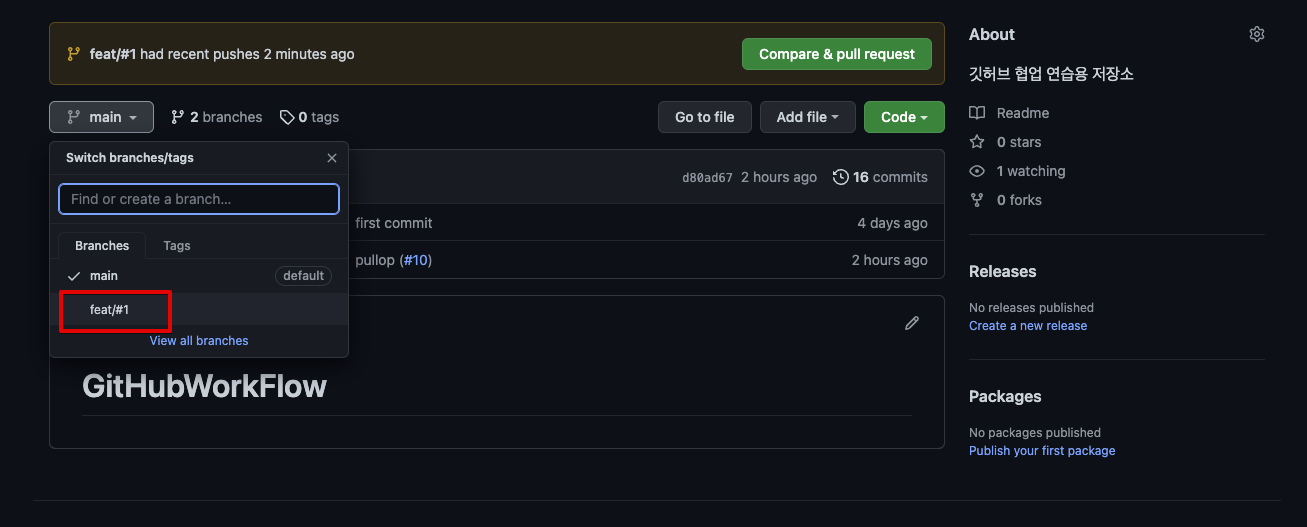This screenshot has width=1307, height=527.
Task: Edit the README with pencil icon
Action: [x=912, y=323]
